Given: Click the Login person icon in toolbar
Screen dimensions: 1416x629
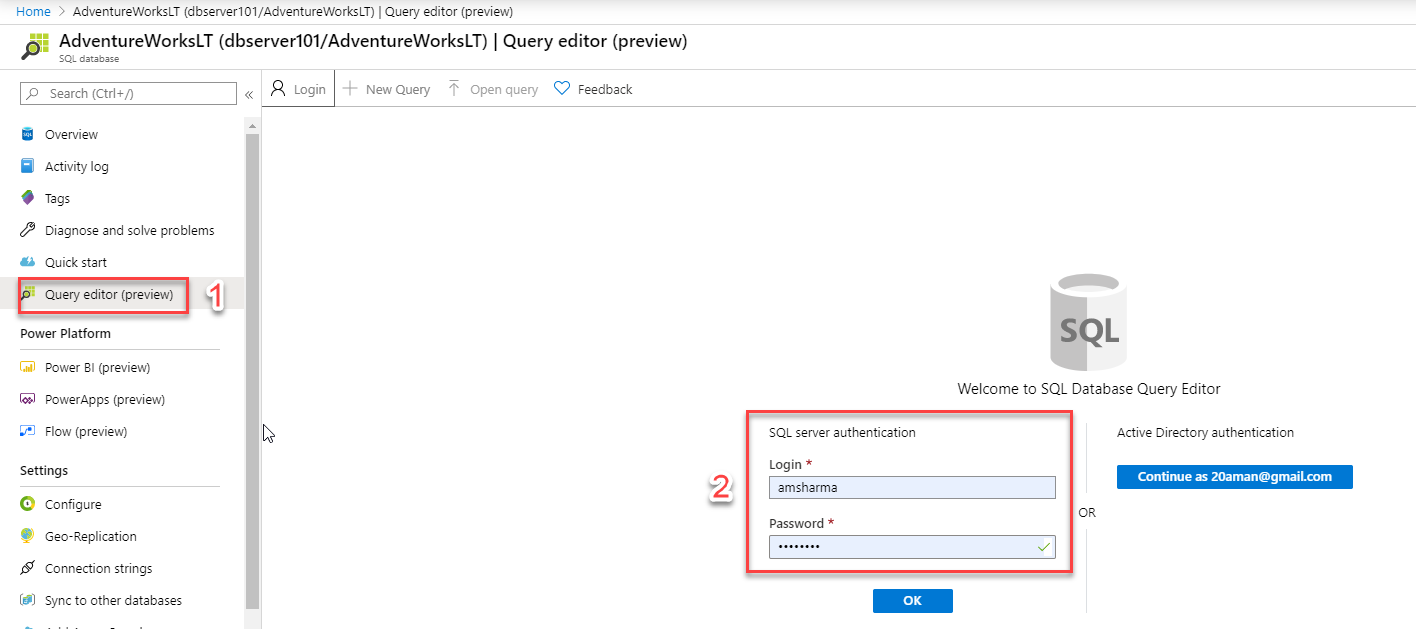Looking at the screenshot, I should click(x=279, y=88).
